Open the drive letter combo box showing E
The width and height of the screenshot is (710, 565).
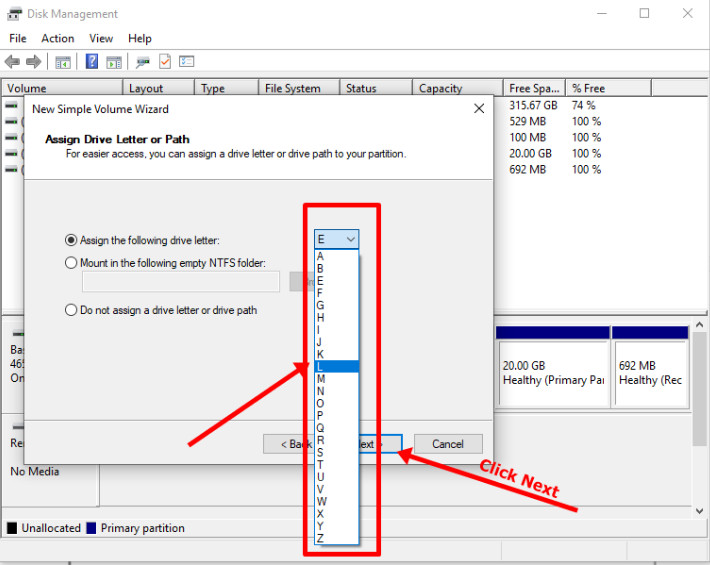[336, 239]
